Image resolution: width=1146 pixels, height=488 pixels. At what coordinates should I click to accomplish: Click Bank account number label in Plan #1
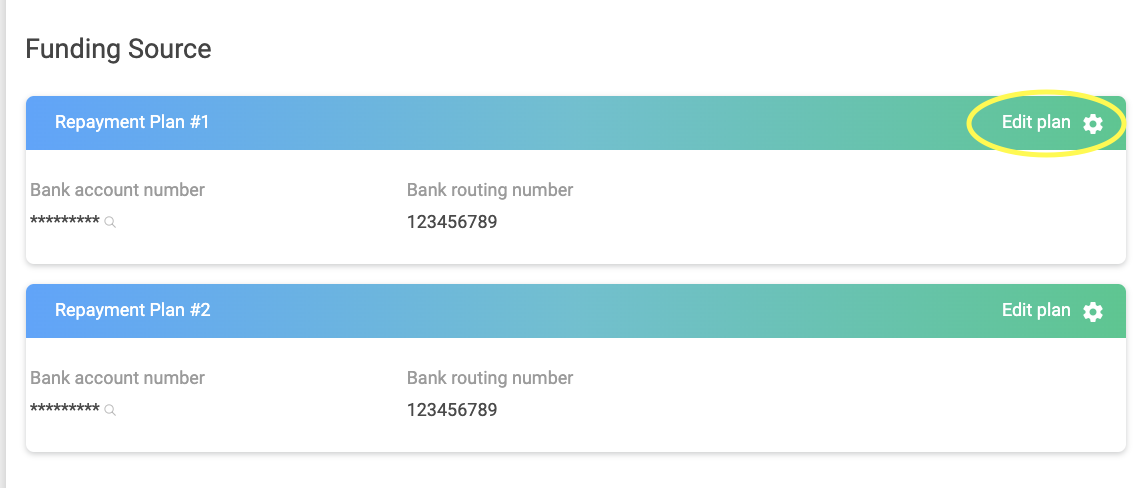tap(117, 190)
